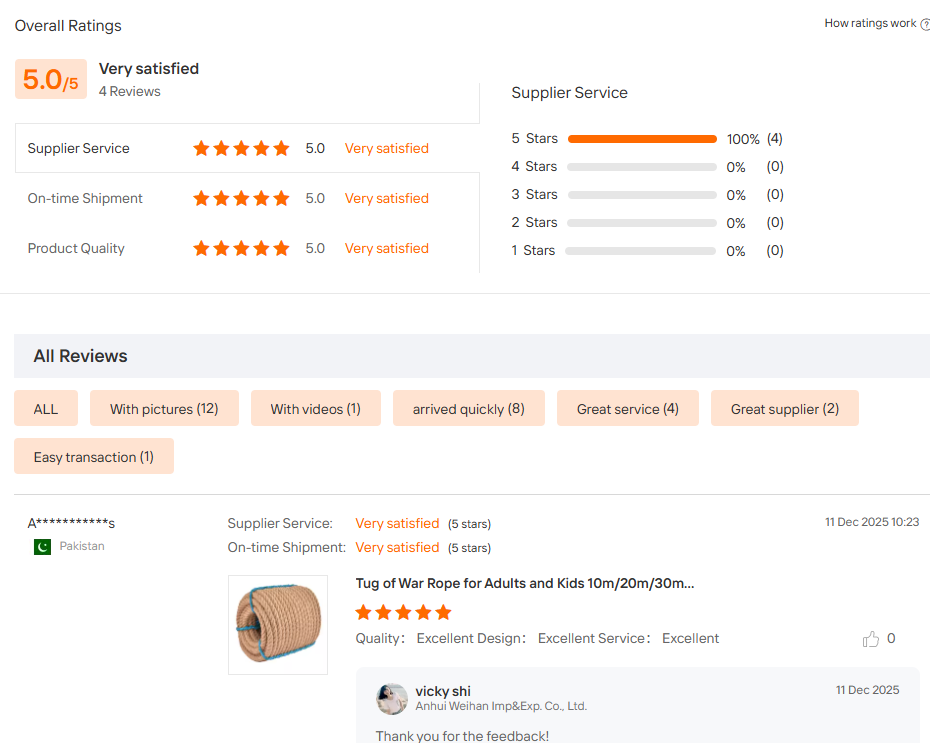Image resolution: width=930 pixels, height=743 pixels.
Task: Click the rope product thumbnail image
Action: pyautogui.click(x=278, y=624)
